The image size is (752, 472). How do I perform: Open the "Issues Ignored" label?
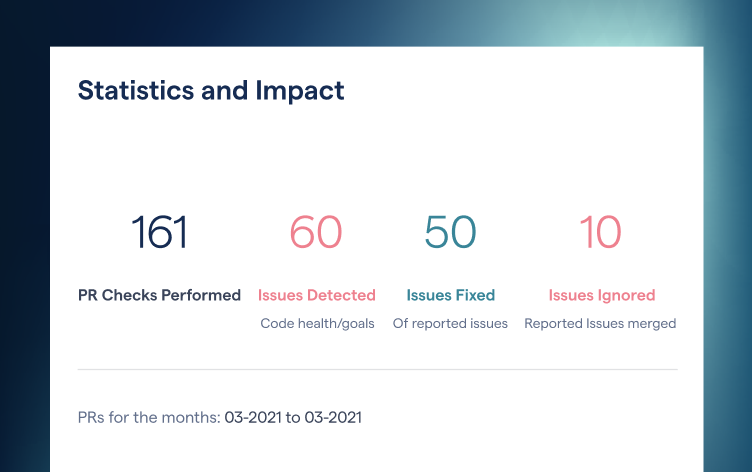tap(602, 295)
